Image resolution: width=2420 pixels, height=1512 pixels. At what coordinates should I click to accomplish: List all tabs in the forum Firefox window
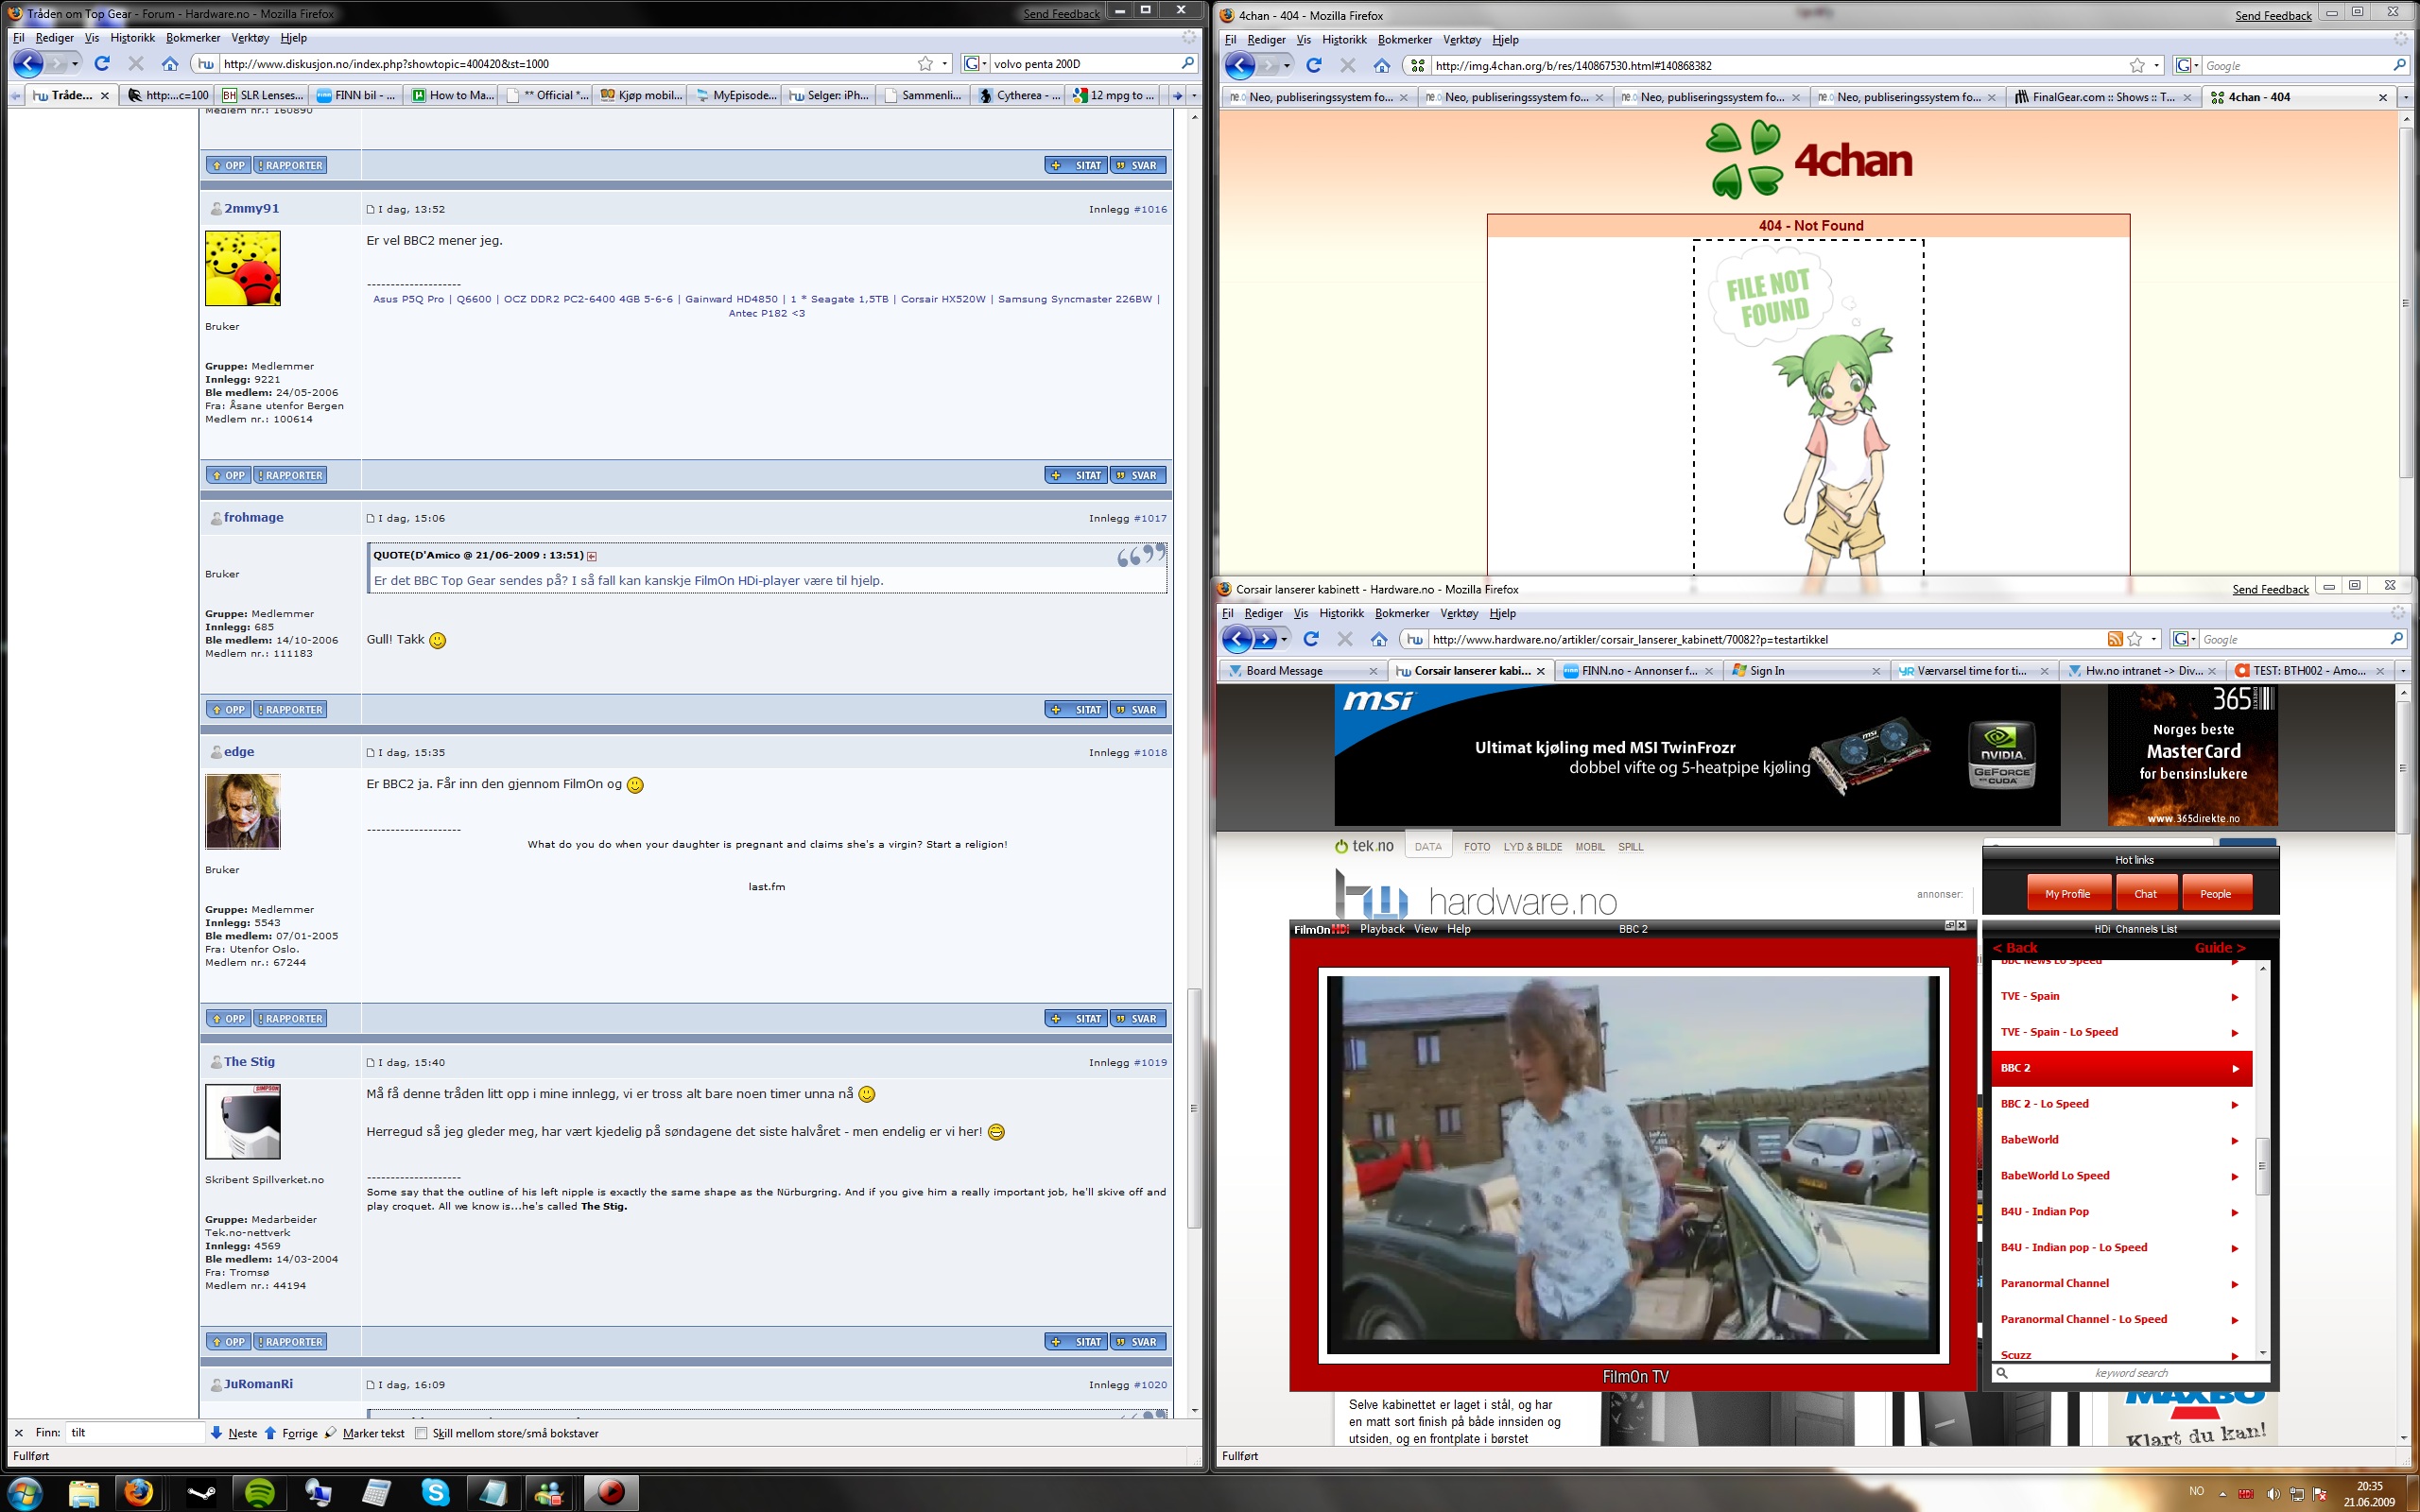pos(1194,96)
